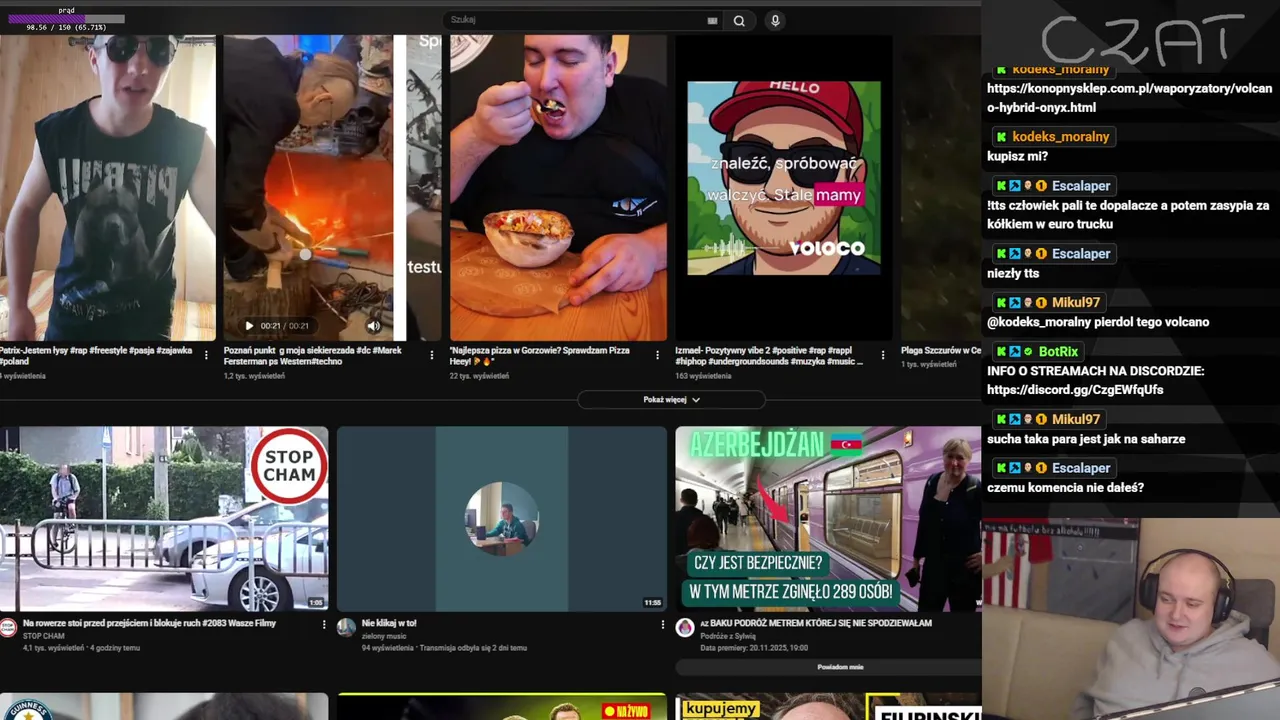
Task: Open the Voloco Izmael short thumbnail
Action: click(784, 188)
